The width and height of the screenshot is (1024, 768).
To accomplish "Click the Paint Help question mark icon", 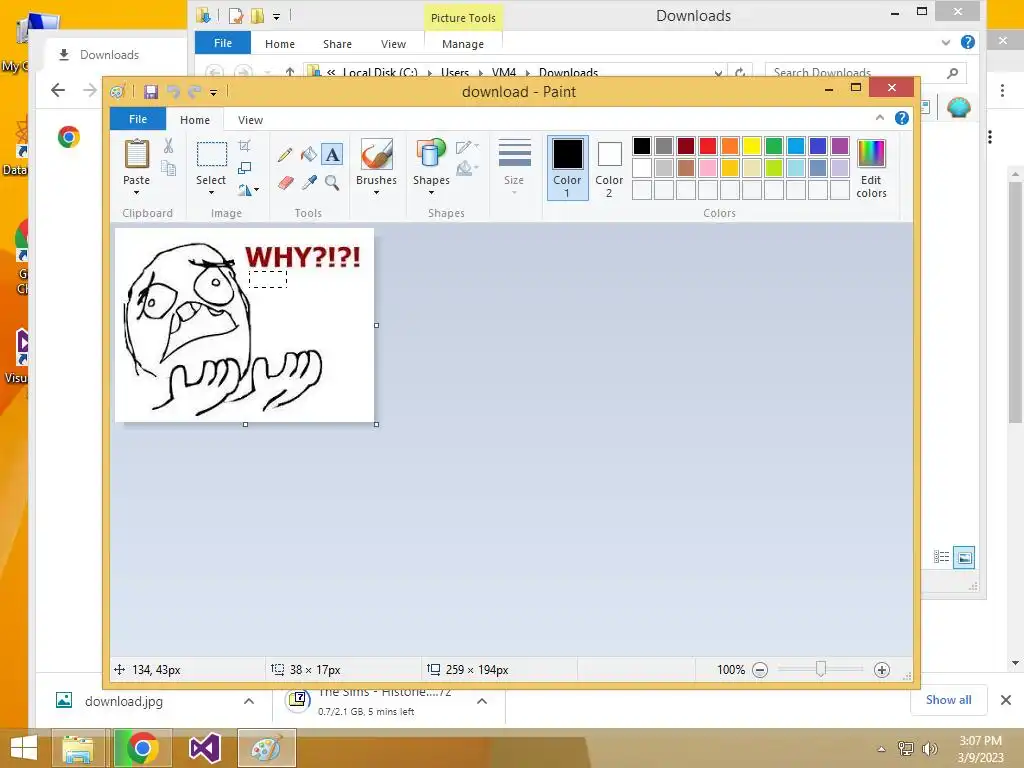I will click(902, 118).
